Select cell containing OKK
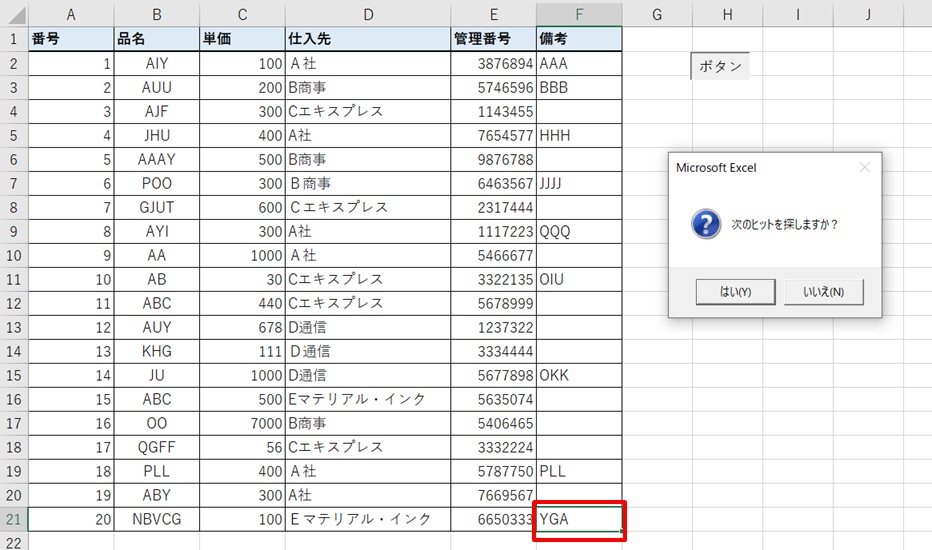Viewport: 932px width, 550px height. (579, 375)
